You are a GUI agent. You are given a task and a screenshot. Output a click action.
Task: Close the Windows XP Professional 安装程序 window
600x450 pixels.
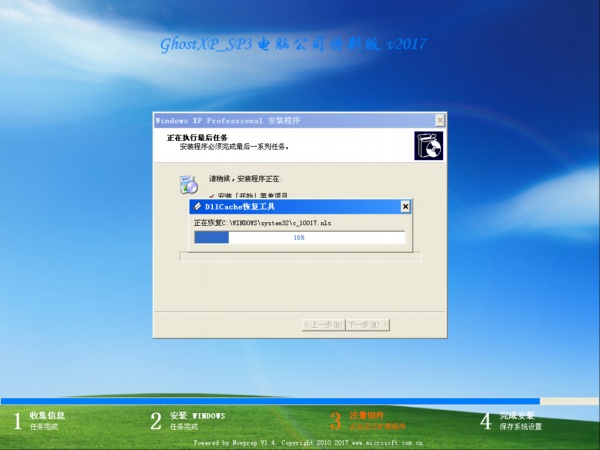pos(440,121)
